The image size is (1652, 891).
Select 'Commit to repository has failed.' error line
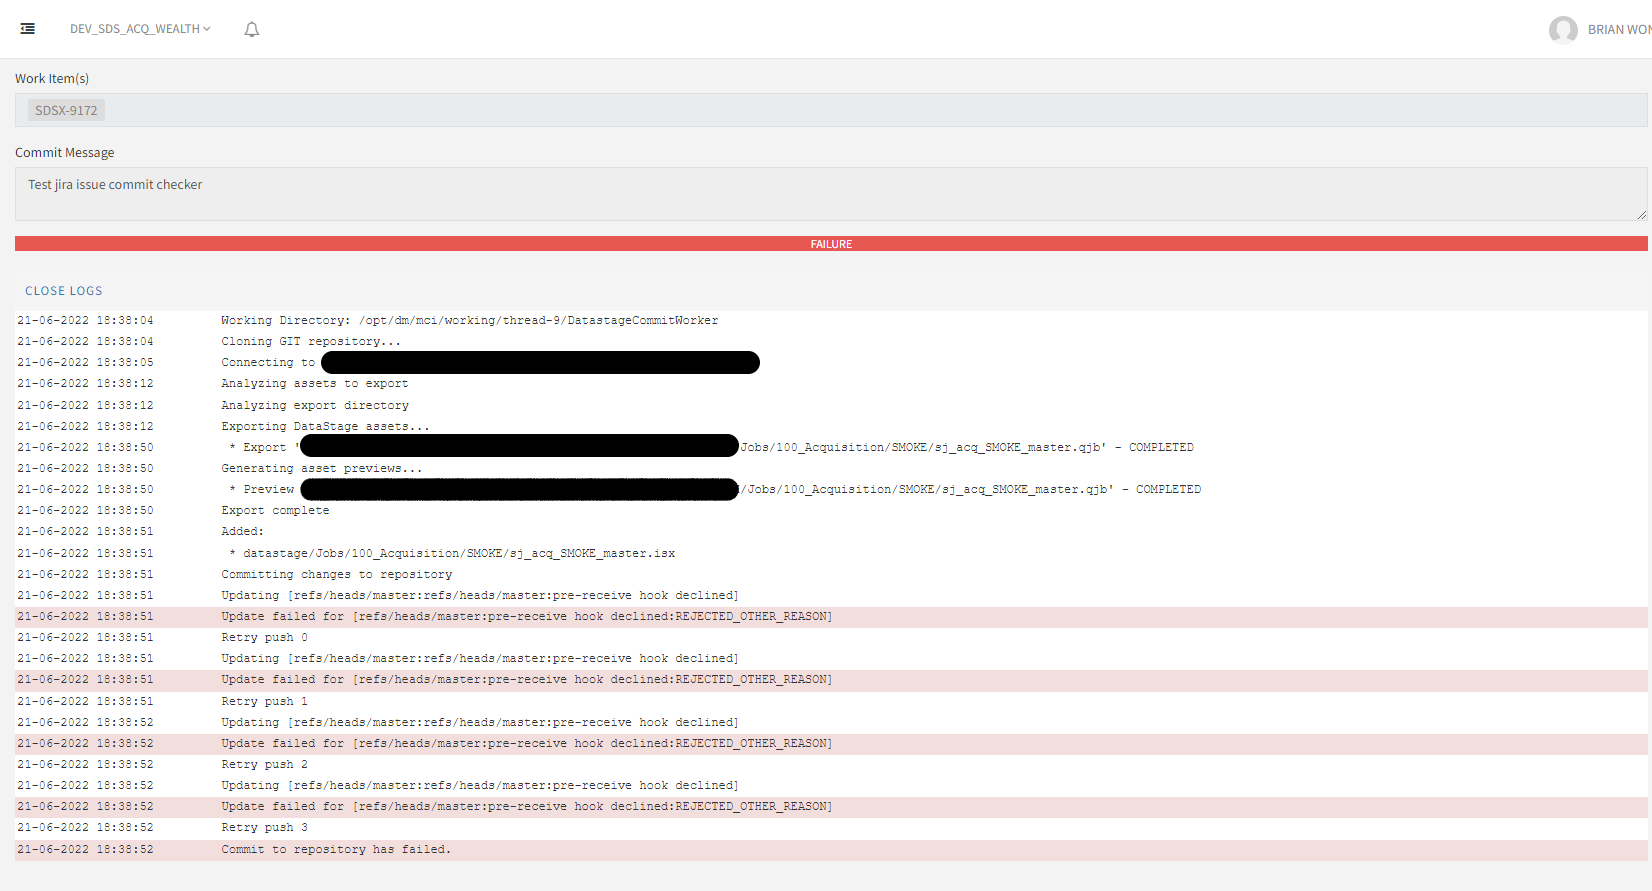point(336,850)
